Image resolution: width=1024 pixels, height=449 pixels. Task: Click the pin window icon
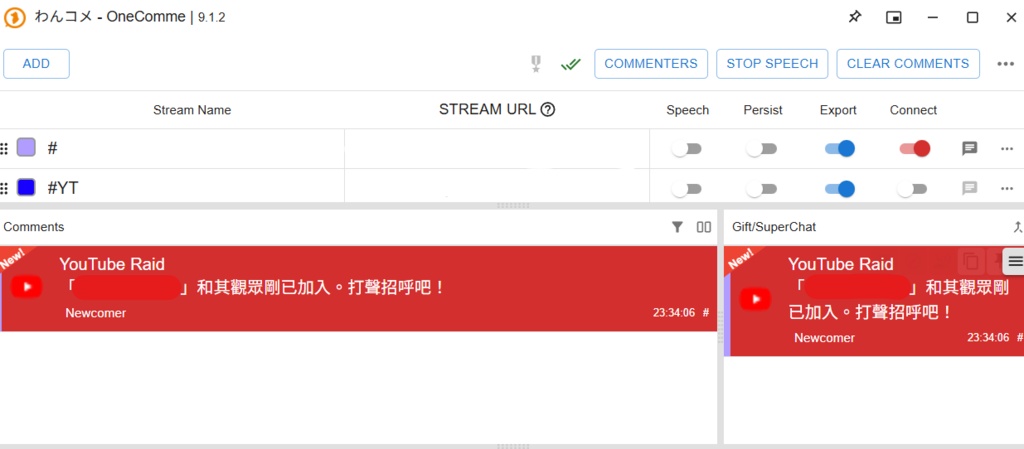point(854,17)
